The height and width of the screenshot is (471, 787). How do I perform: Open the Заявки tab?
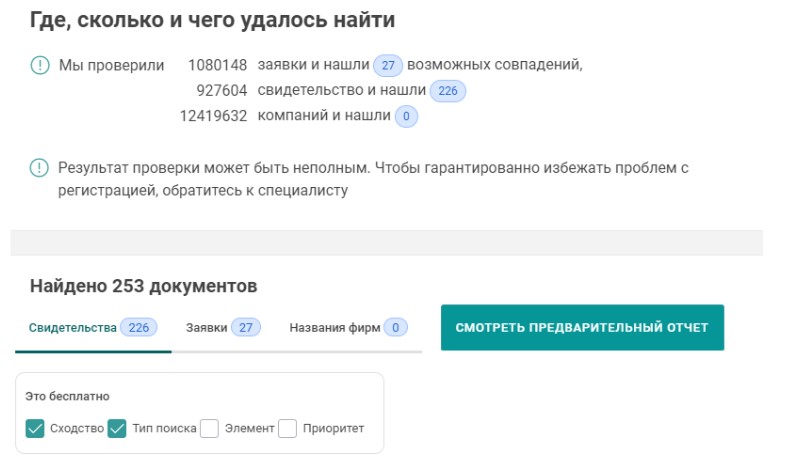pos(222,328)
